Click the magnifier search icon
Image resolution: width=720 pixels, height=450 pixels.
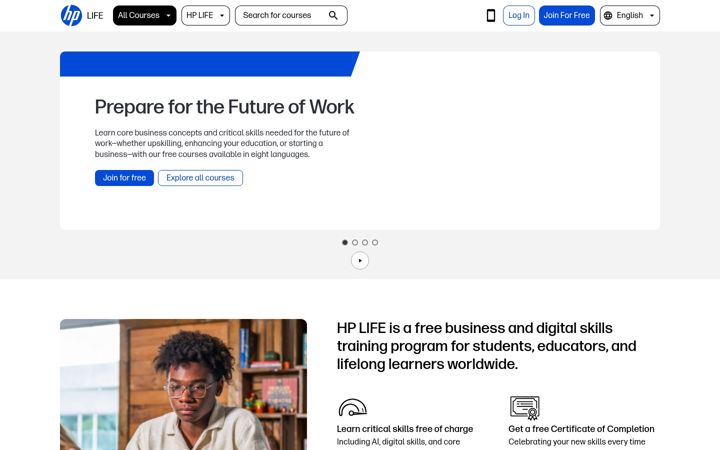[x=333, y=16]
